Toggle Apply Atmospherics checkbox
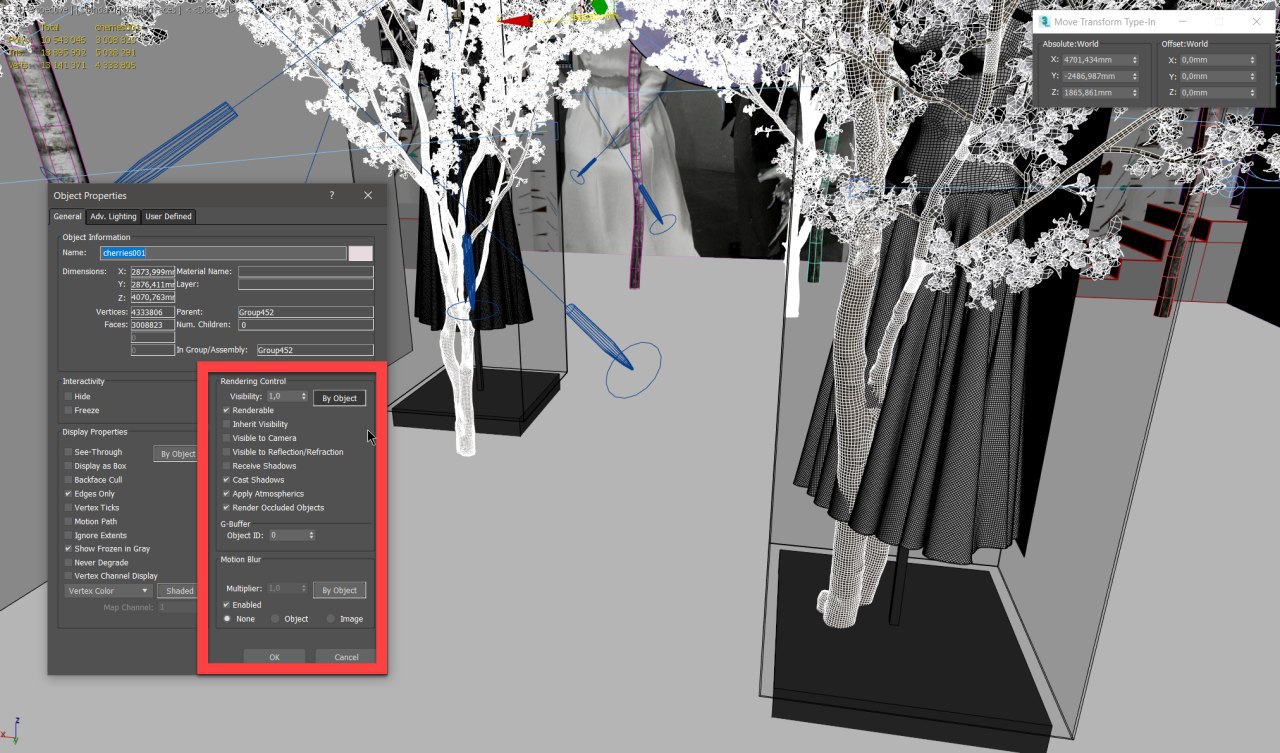The image size is (1280, 753). click(227, 494)
